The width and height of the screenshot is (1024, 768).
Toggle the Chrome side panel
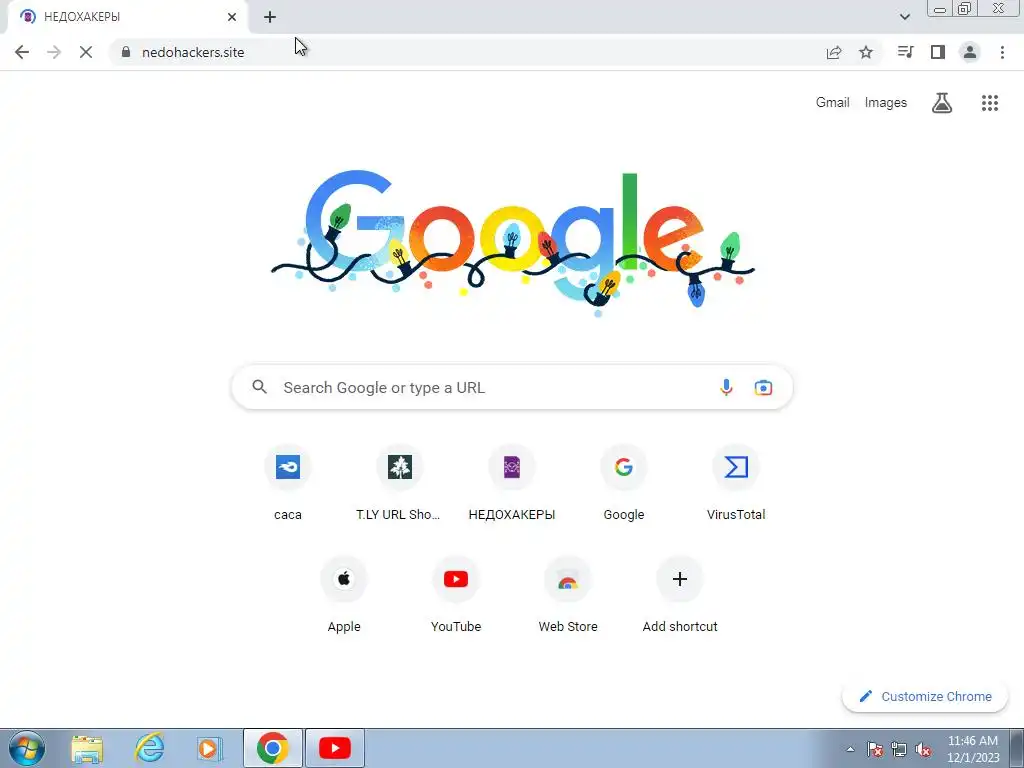pyautogui.click(x=938, y=52)
